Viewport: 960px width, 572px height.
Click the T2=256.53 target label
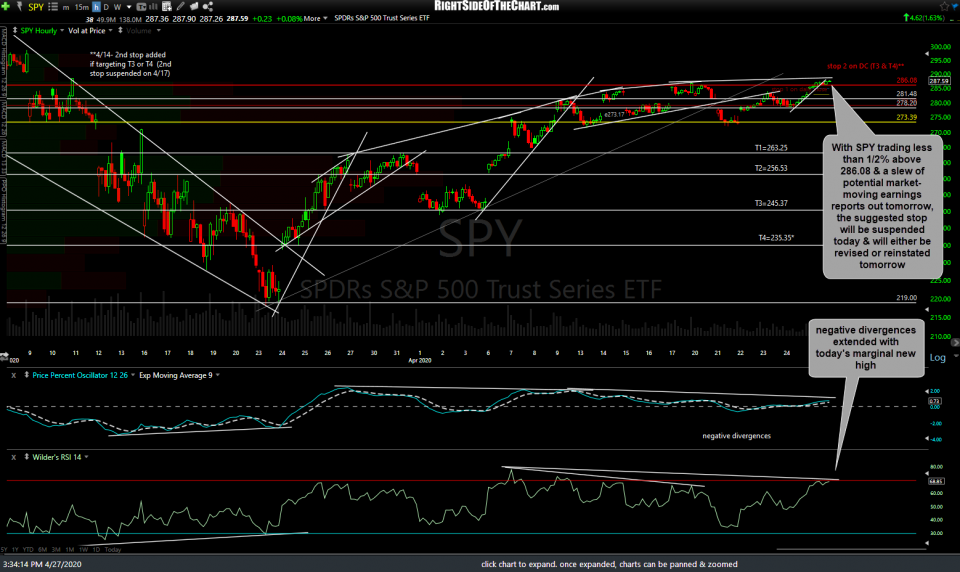[x=771, y=168]
